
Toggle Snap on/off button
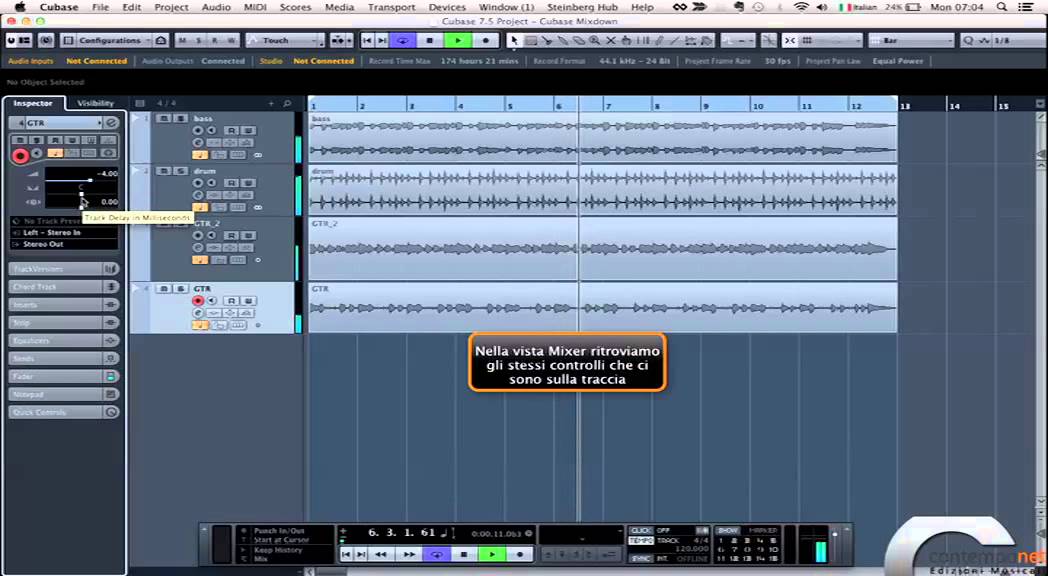pyautogui.click(x=790, y=41)
